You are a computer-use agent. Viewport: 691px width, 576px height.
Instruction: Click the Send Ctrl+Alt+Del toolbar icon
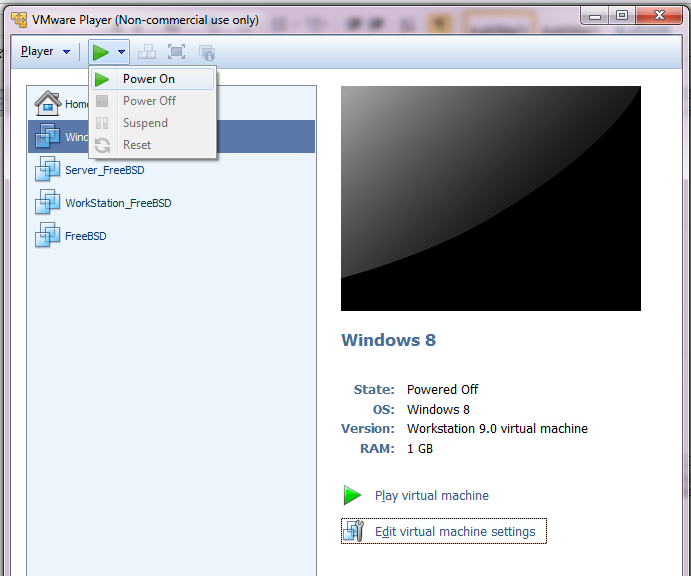tap(147, 52)
